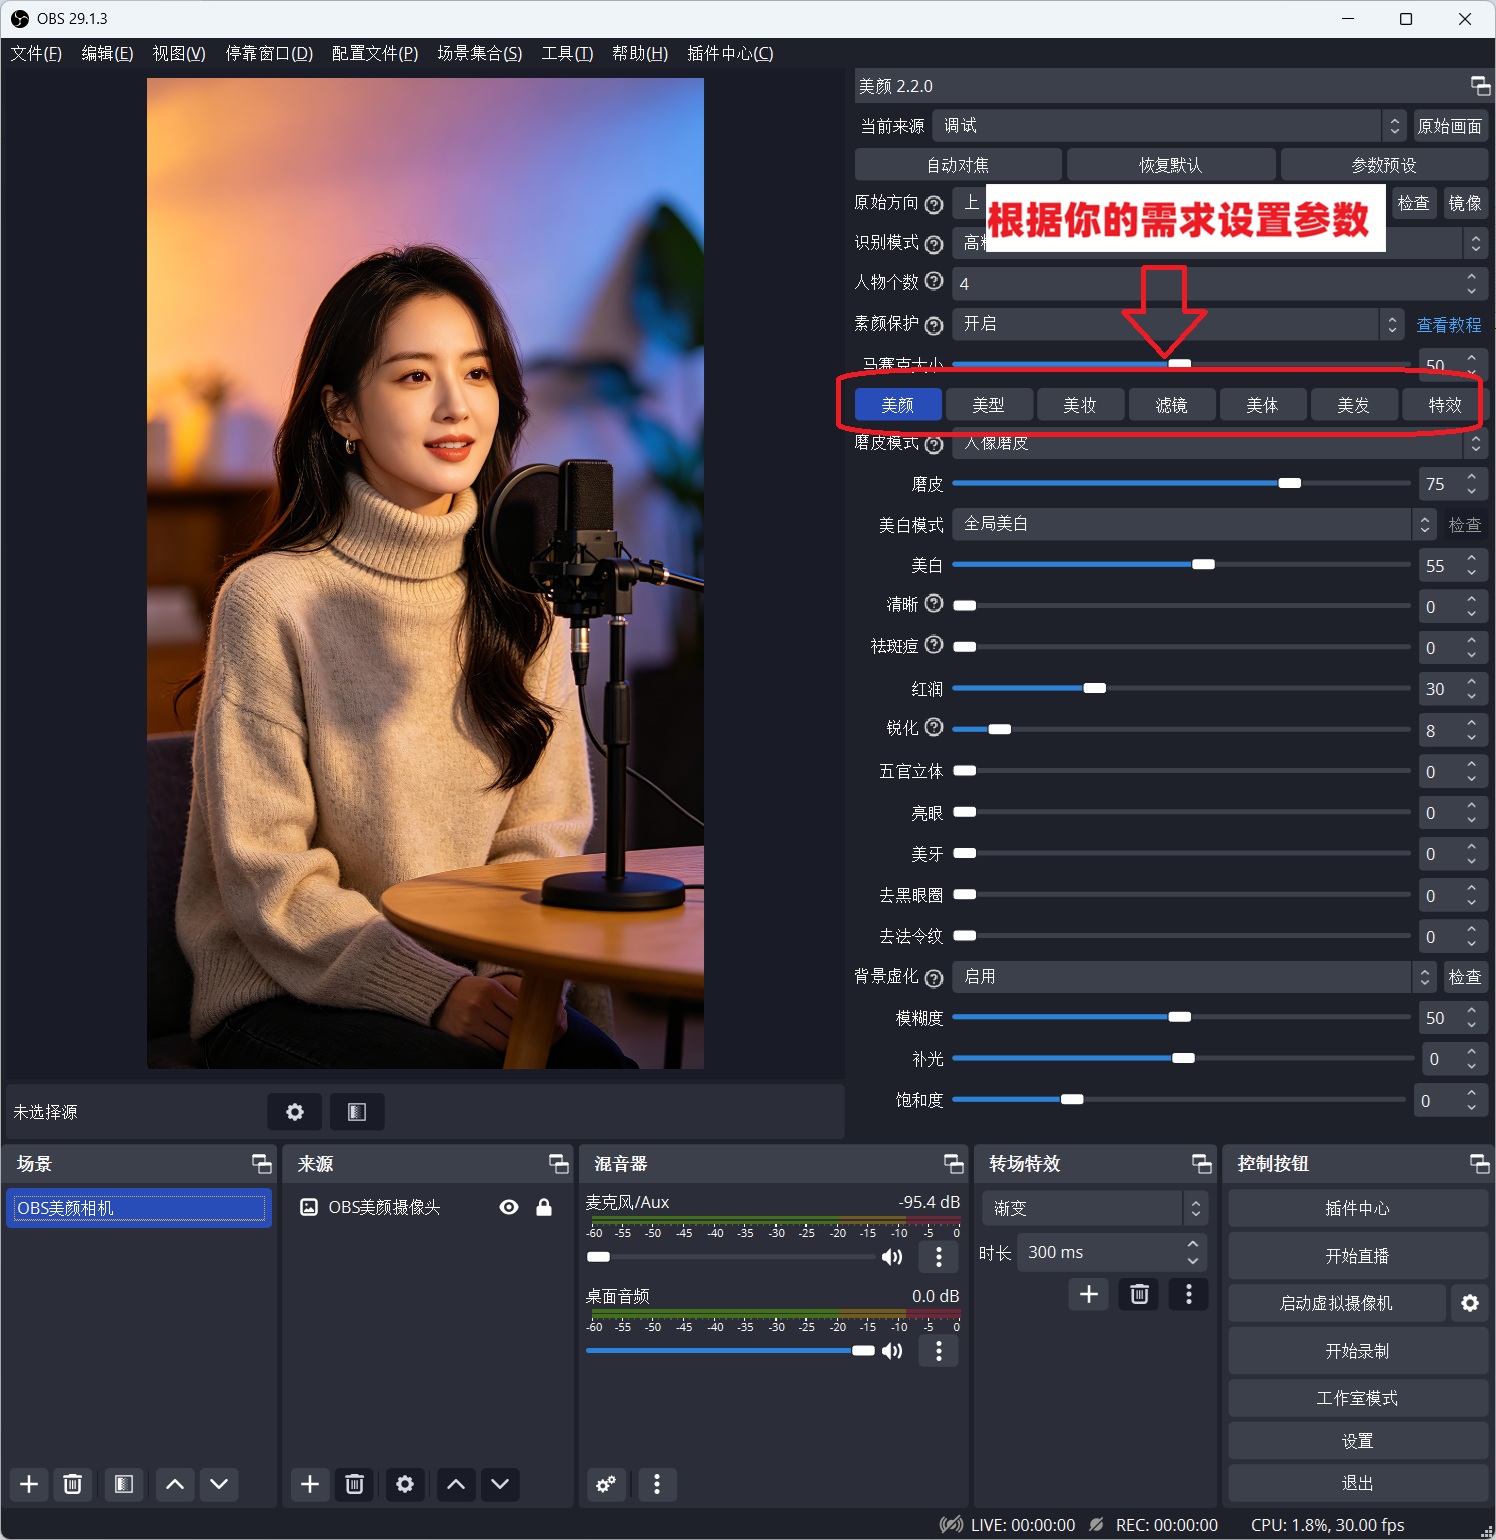The width and height of the screenshot is (1496, 1540).
Task: Open source properties with the gear icon
Action: click(404, 1485)
